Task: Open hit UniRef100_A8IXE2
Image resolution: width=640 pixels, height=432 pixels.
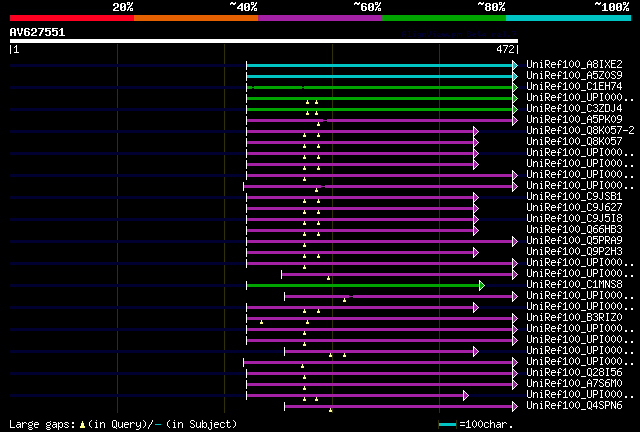Action: point(574,64)
